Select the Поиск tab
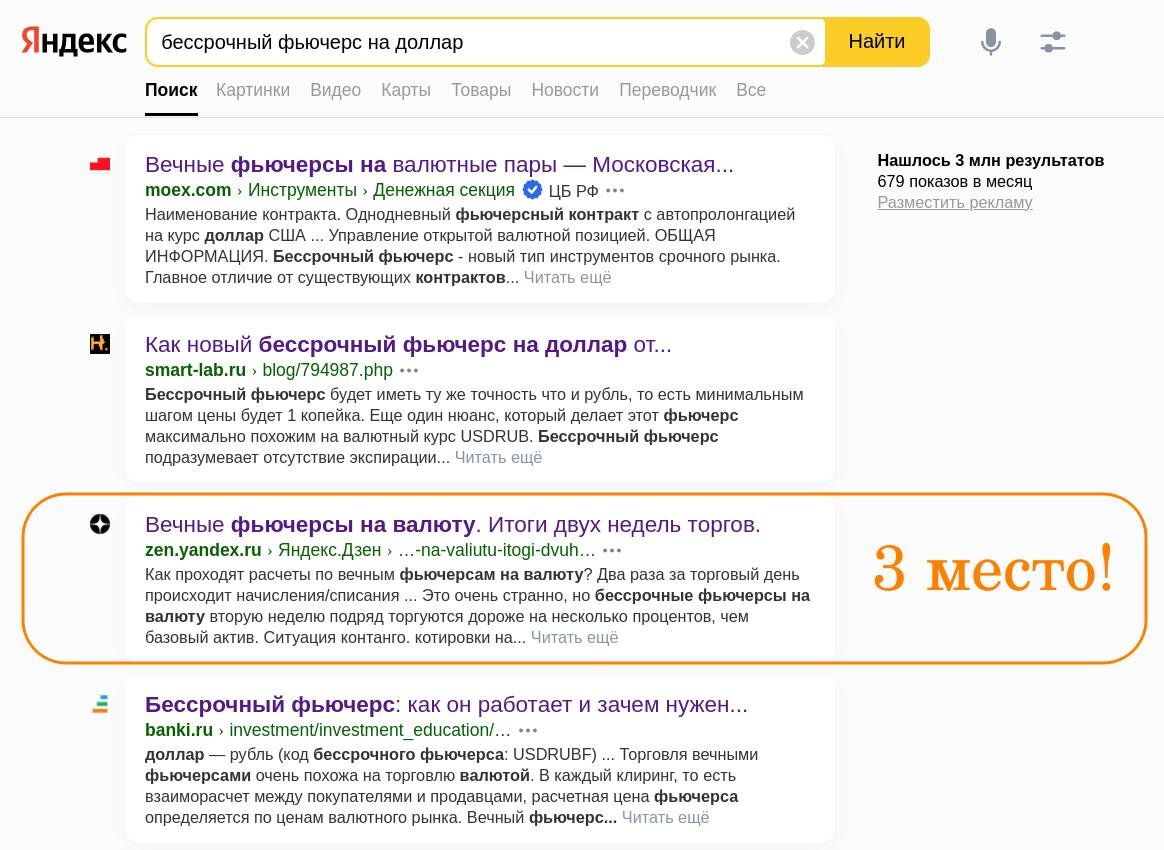Viewport: 1164px width, 850px height. tap(171, 90)
